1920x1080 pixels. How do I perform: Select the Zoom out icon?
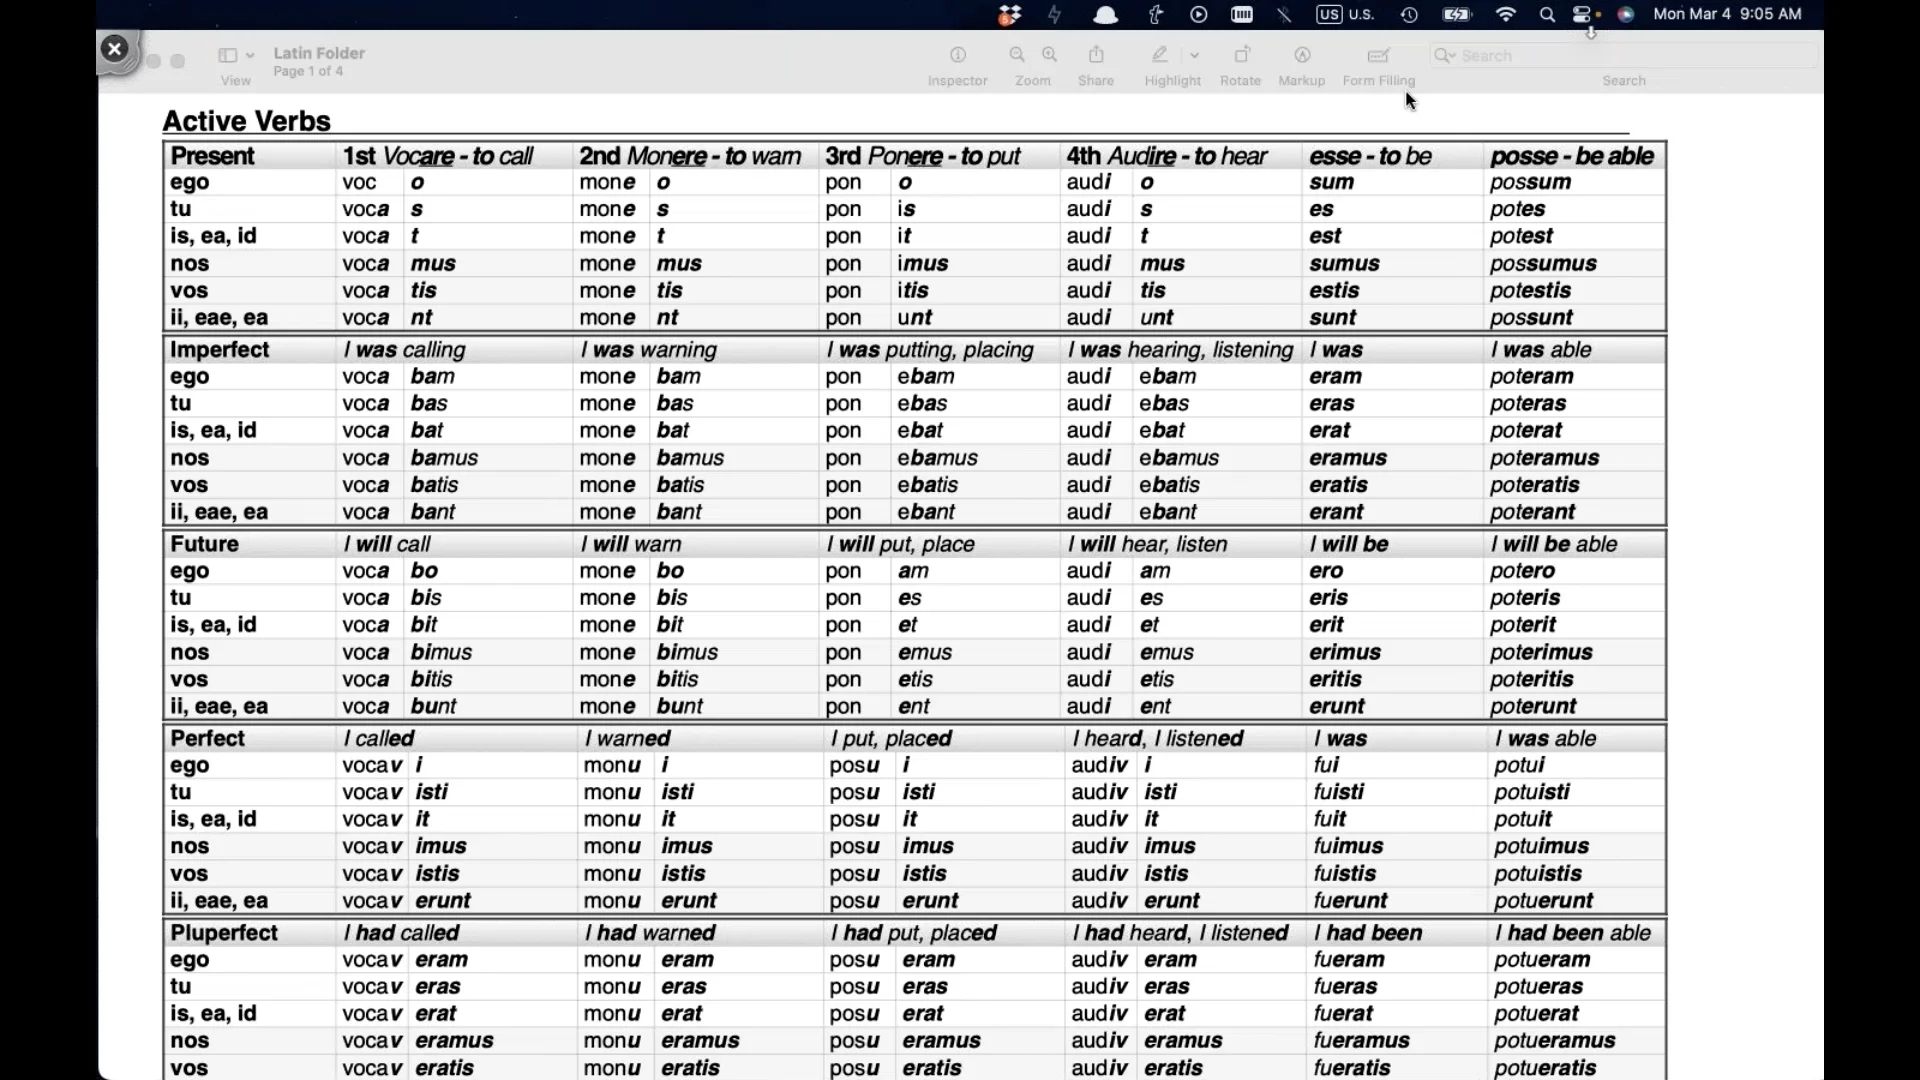[1015, 55]
